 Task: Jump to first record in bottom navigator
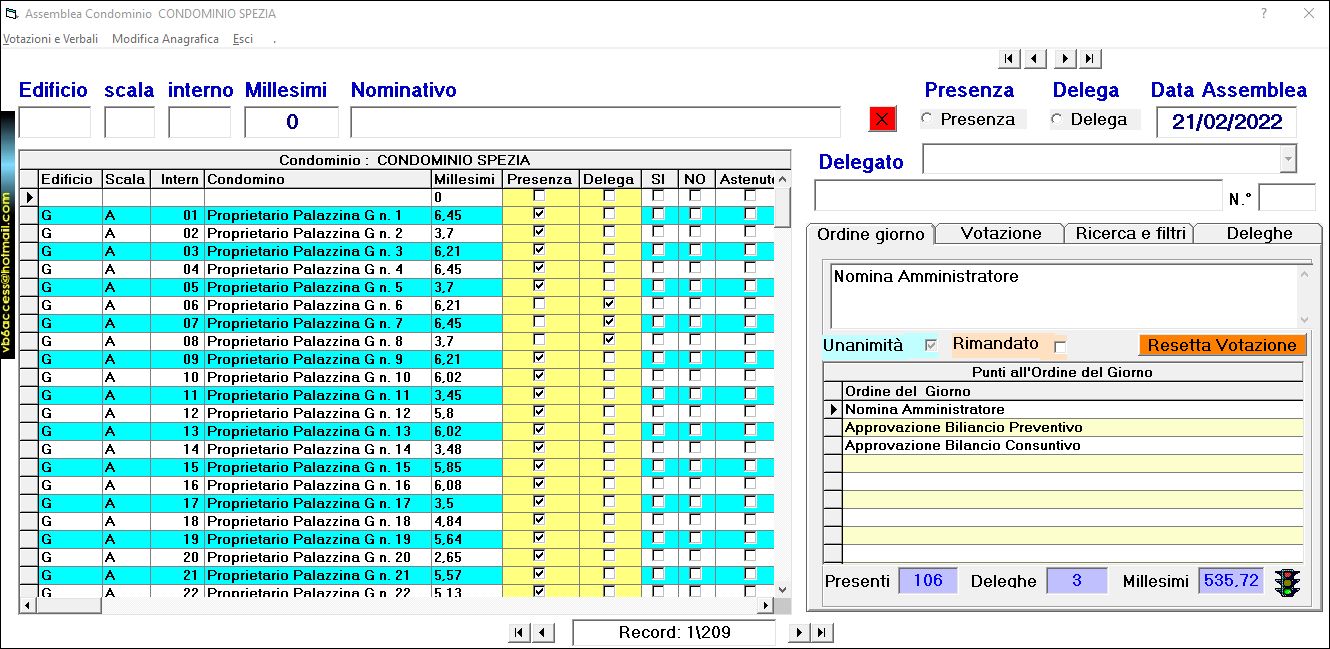(x=519, y=632)
